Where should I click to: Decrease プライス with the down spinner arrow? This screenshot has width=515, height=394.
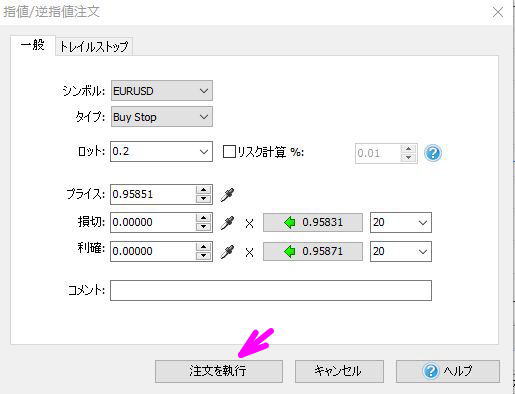tap(203, 199)
